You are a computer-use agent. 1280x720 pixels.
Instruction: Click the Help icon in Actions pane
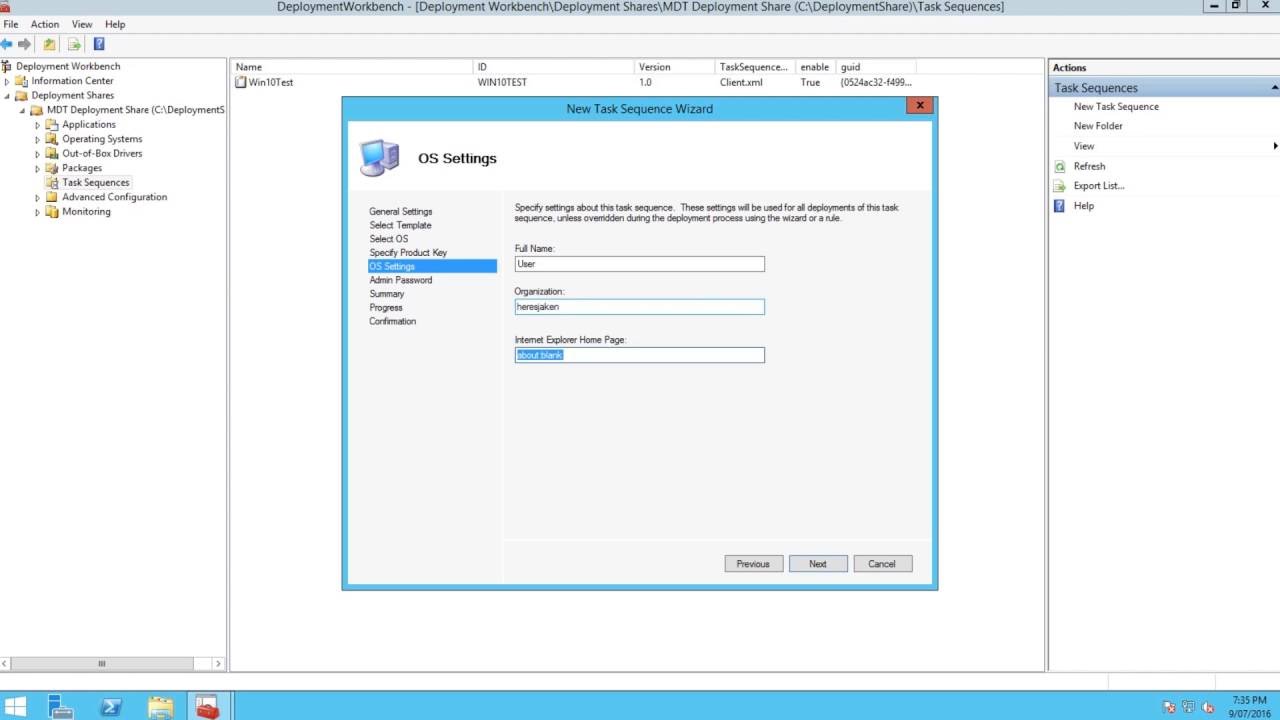pos(1060,206)
